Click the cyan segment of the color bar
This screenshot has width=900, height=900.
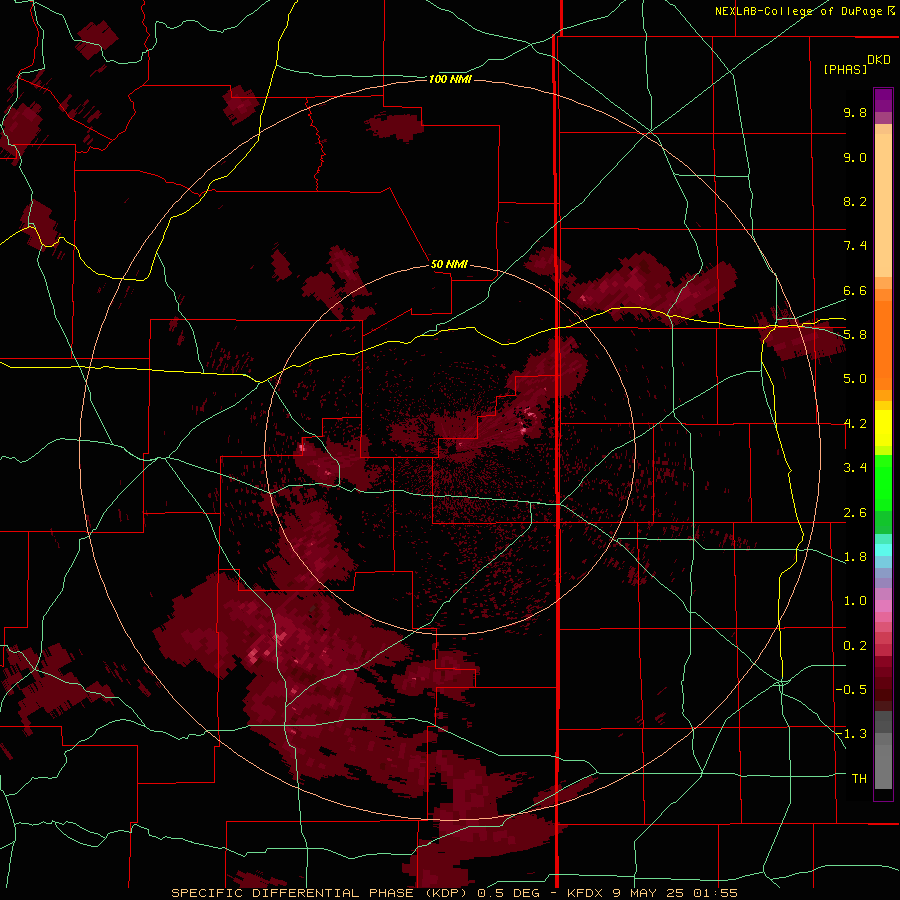(883, 550)
